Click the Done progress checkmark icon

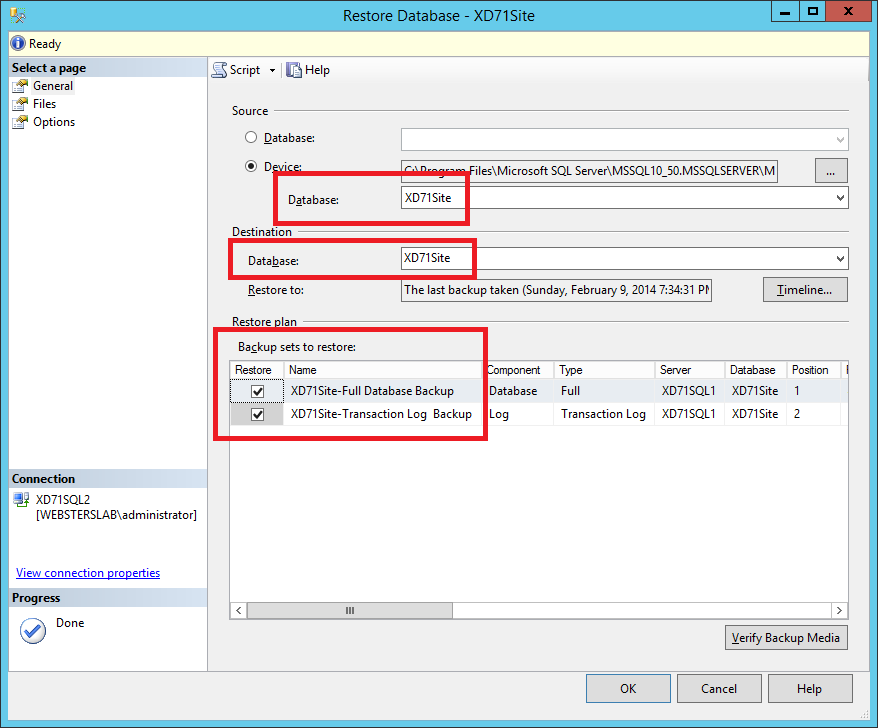33,630
